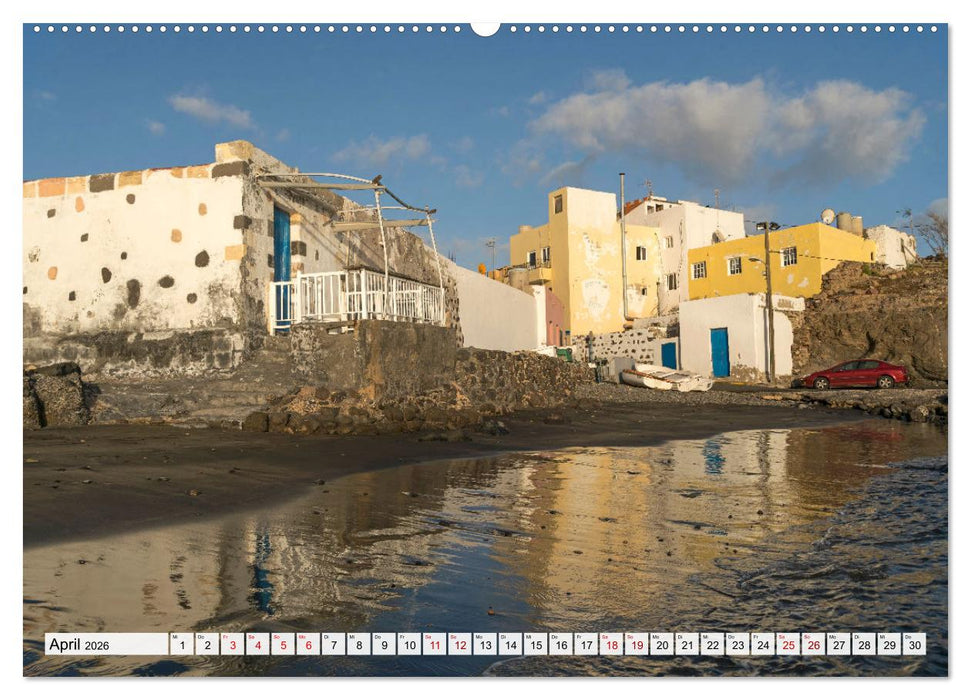971x700 pixels.
Task: Pick red-marked day 5 on the calendar
Action: [x=283, y=644]
